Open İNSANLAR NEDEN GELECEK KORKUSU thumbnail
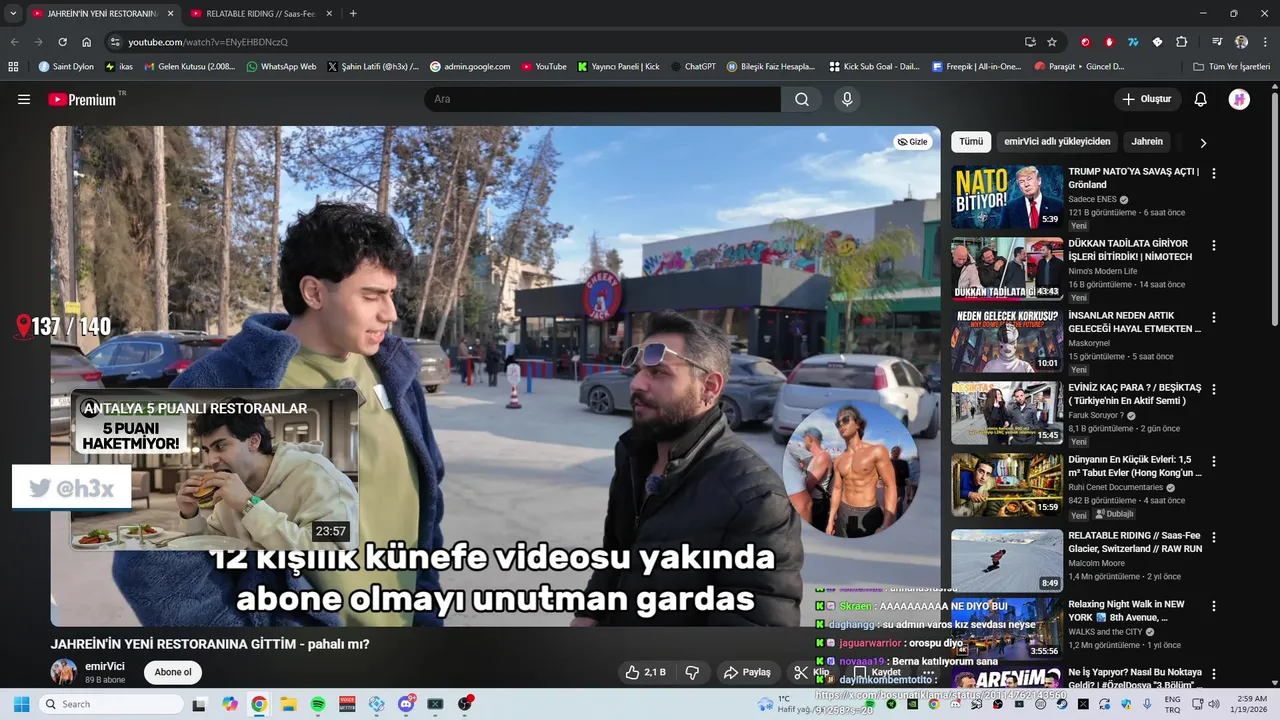The image size is (1280, 720). 1007,341
